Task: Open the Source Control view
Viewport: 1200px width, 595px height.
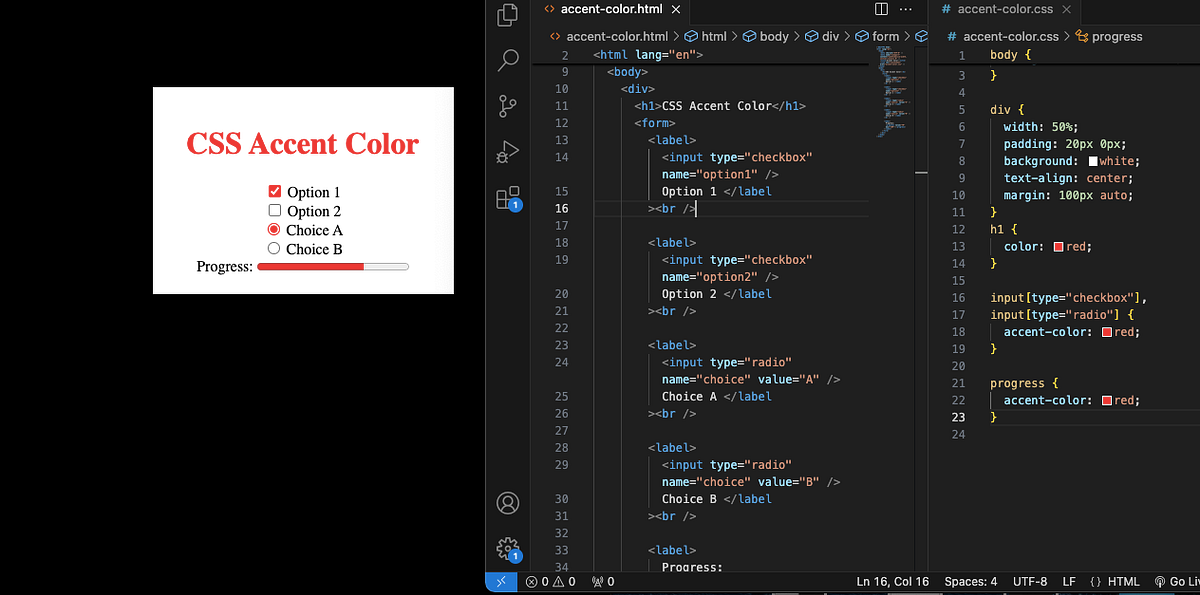Action: click(507, 105)
